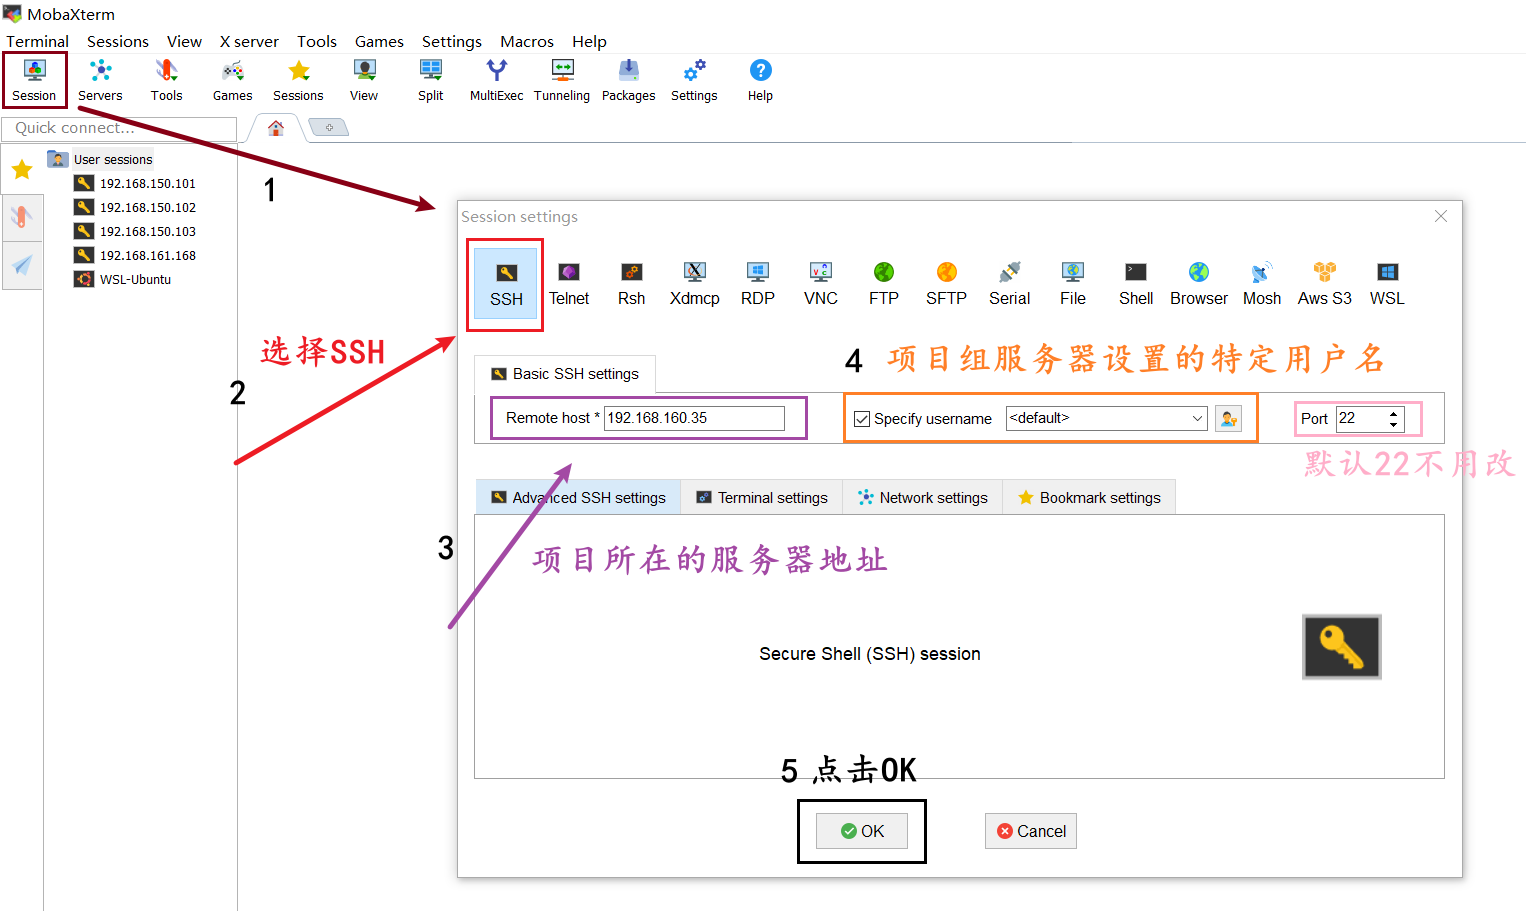Open the WSL-Ubuntu session
1526x911 pixels.
(x=123, y=279)
